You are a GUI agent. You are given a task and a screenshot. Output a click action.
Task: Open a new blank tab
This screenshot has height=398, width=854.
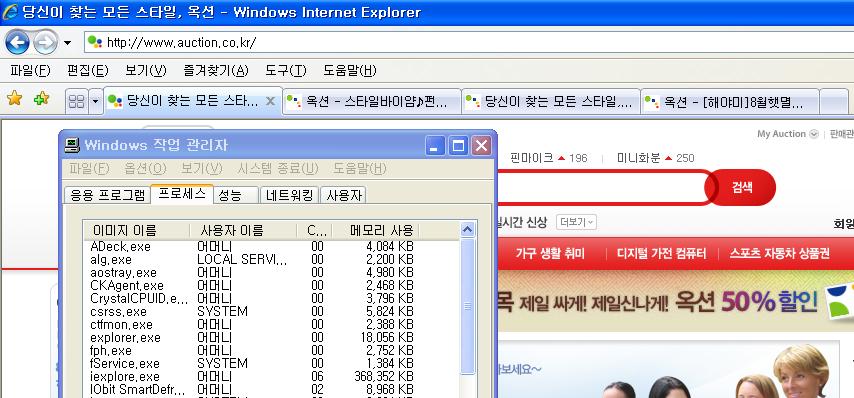pyautogui.click(x=834, y=101)
